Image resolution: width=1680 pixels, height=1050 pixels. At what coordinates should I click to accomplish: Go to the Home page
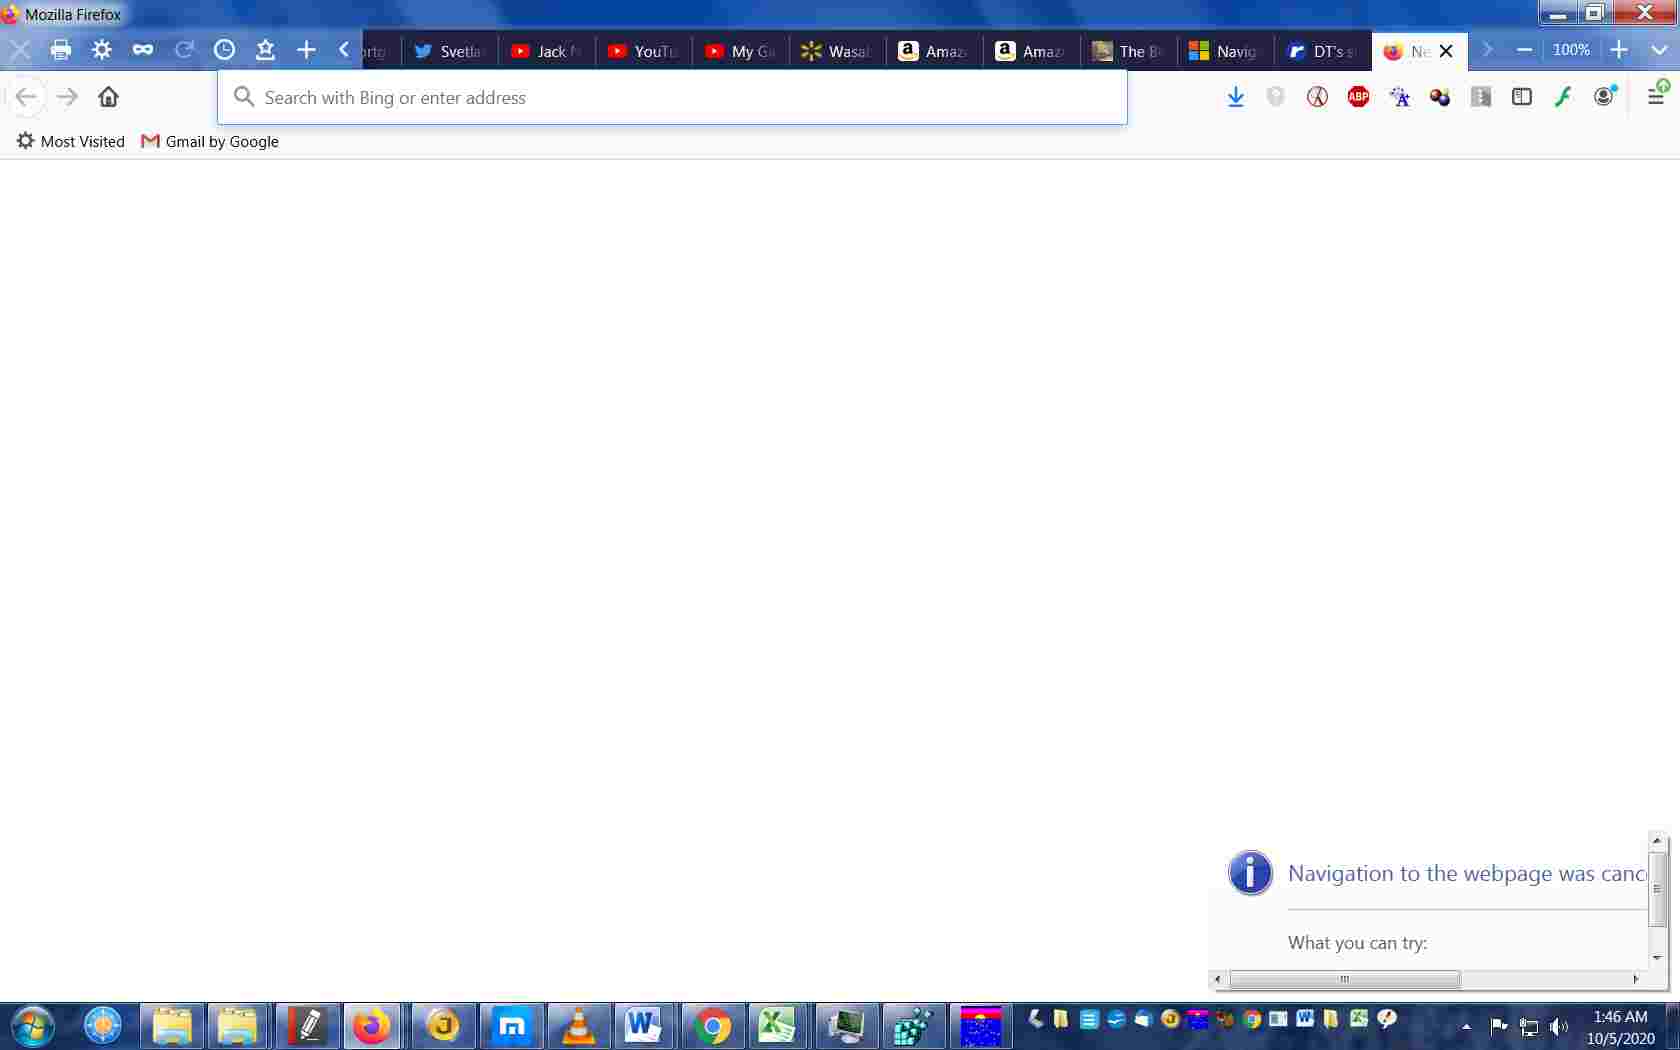[x=108, y=97]
